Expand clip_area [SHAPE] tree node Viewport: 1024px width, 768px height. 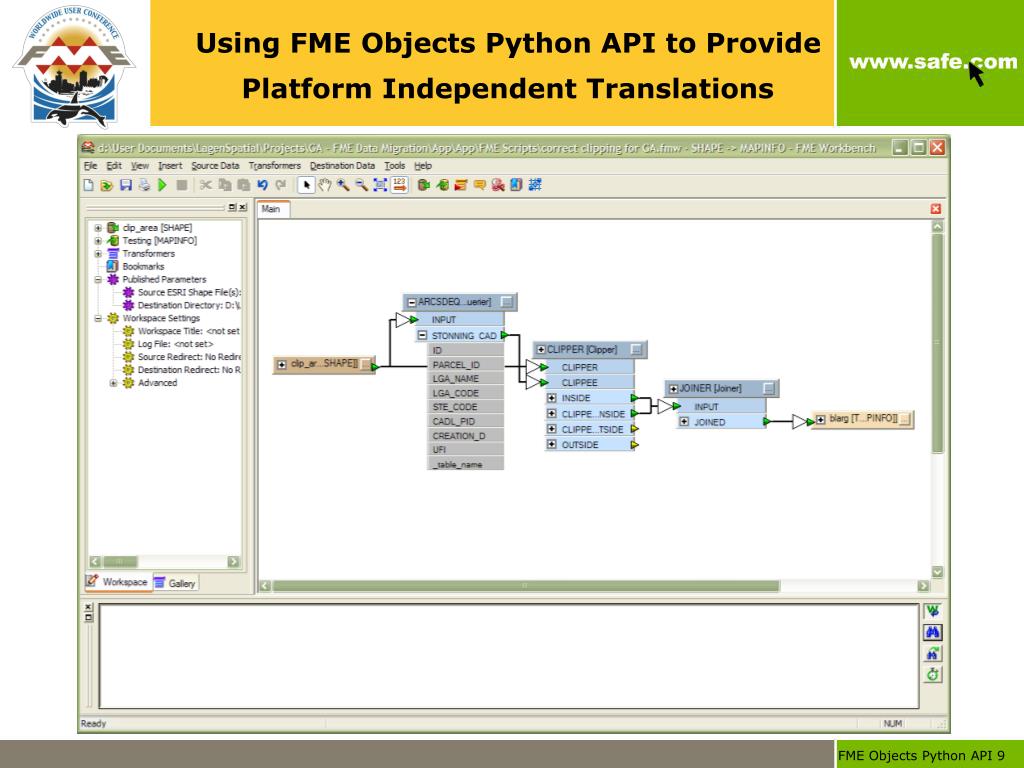pyautogui.click(x=98, y=228)
